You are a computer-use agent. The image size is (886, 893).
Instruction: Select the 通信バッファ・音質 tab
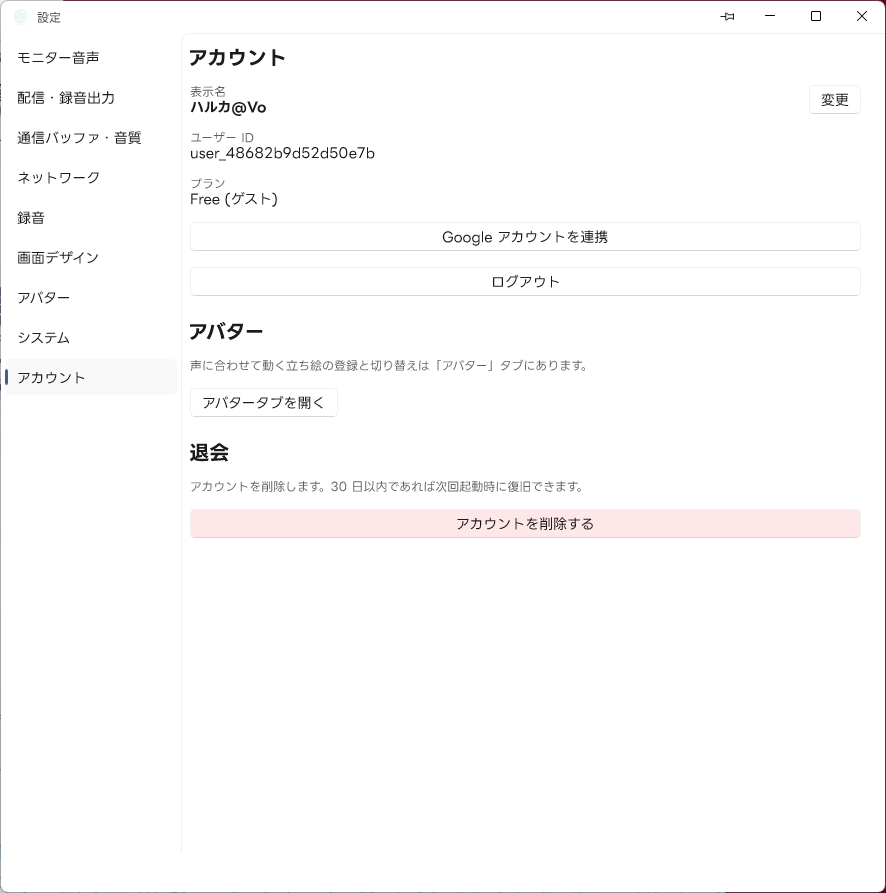[x=91, y=137]
